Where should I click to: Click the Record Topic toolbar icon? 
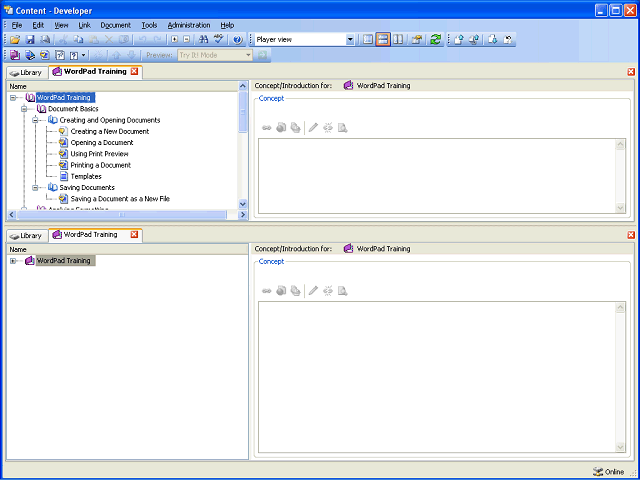[x=45, y=55]
